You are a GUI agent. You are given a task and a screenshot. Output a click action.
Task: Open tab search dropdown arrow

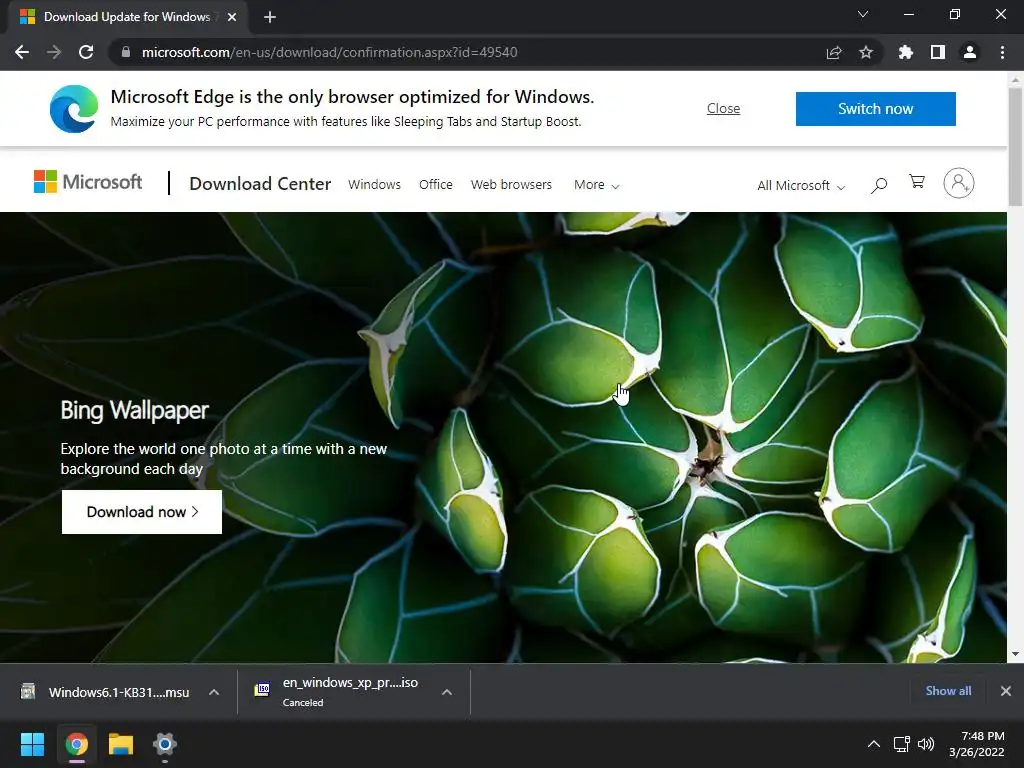point(863,14)
